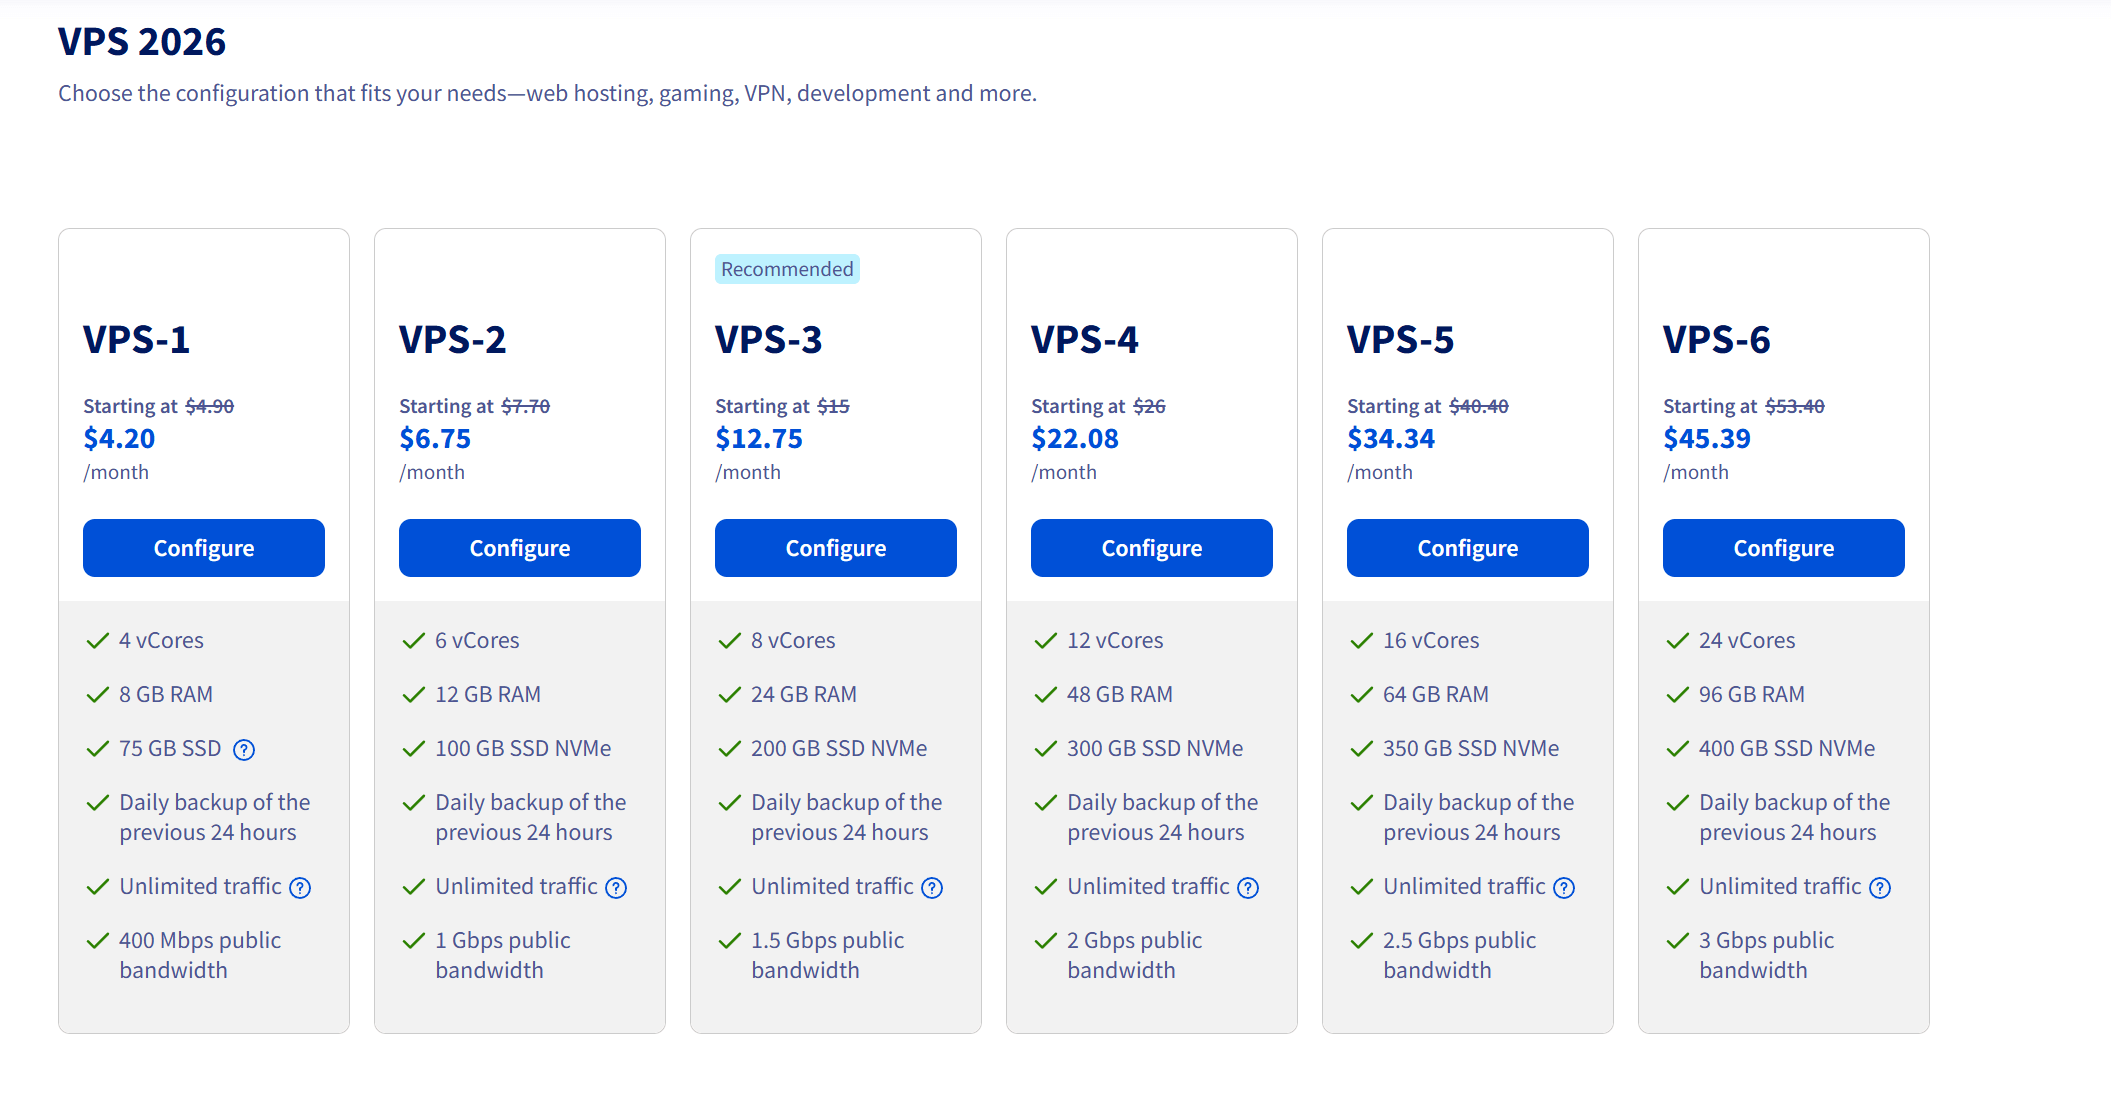This screenshot has width=2111, height=1113.
Task: Open VPS-4 Unlimited traffic tooltip icon
Action: (x=1248, y=888)
